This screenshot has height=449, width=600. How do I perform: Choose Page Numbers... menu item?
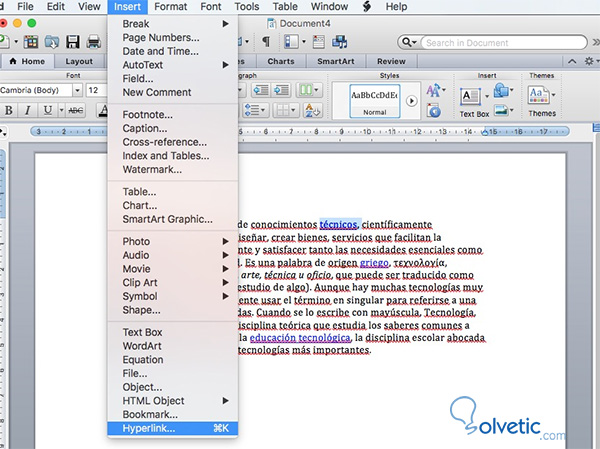coord(173,38)
